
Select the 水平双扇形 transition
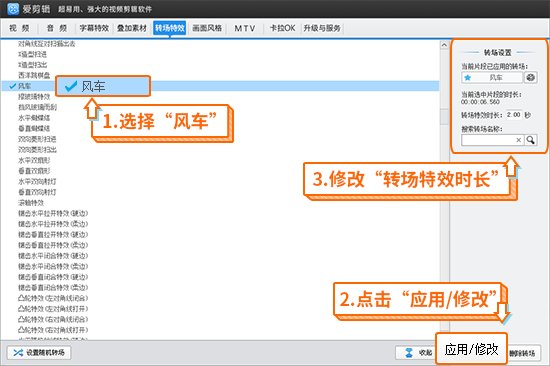tap(34, 160)
